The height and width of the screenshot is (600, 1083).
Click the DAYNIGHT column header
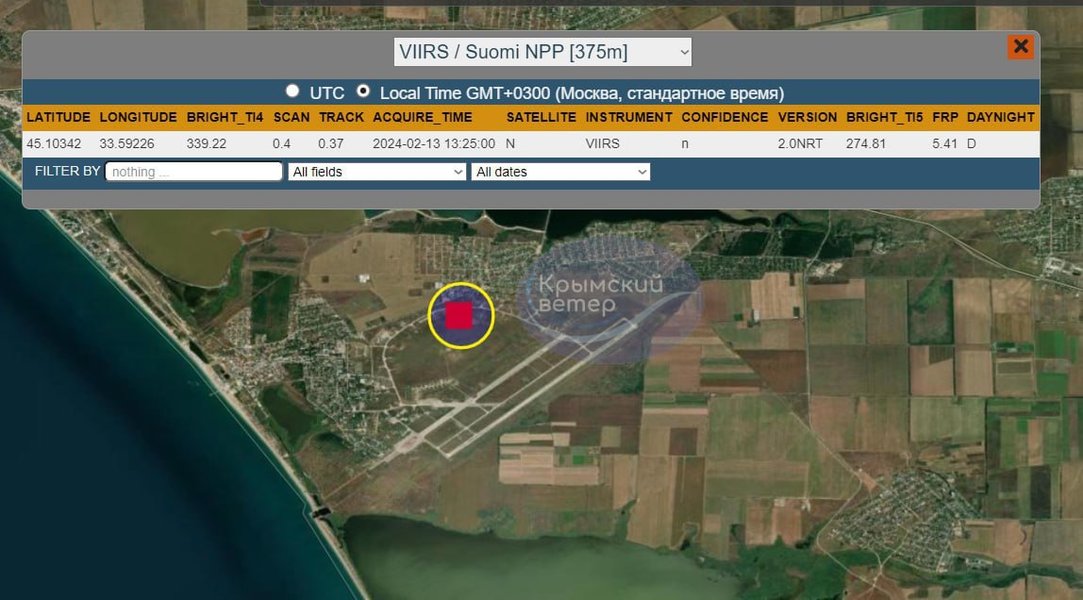tap(1000, 117)
